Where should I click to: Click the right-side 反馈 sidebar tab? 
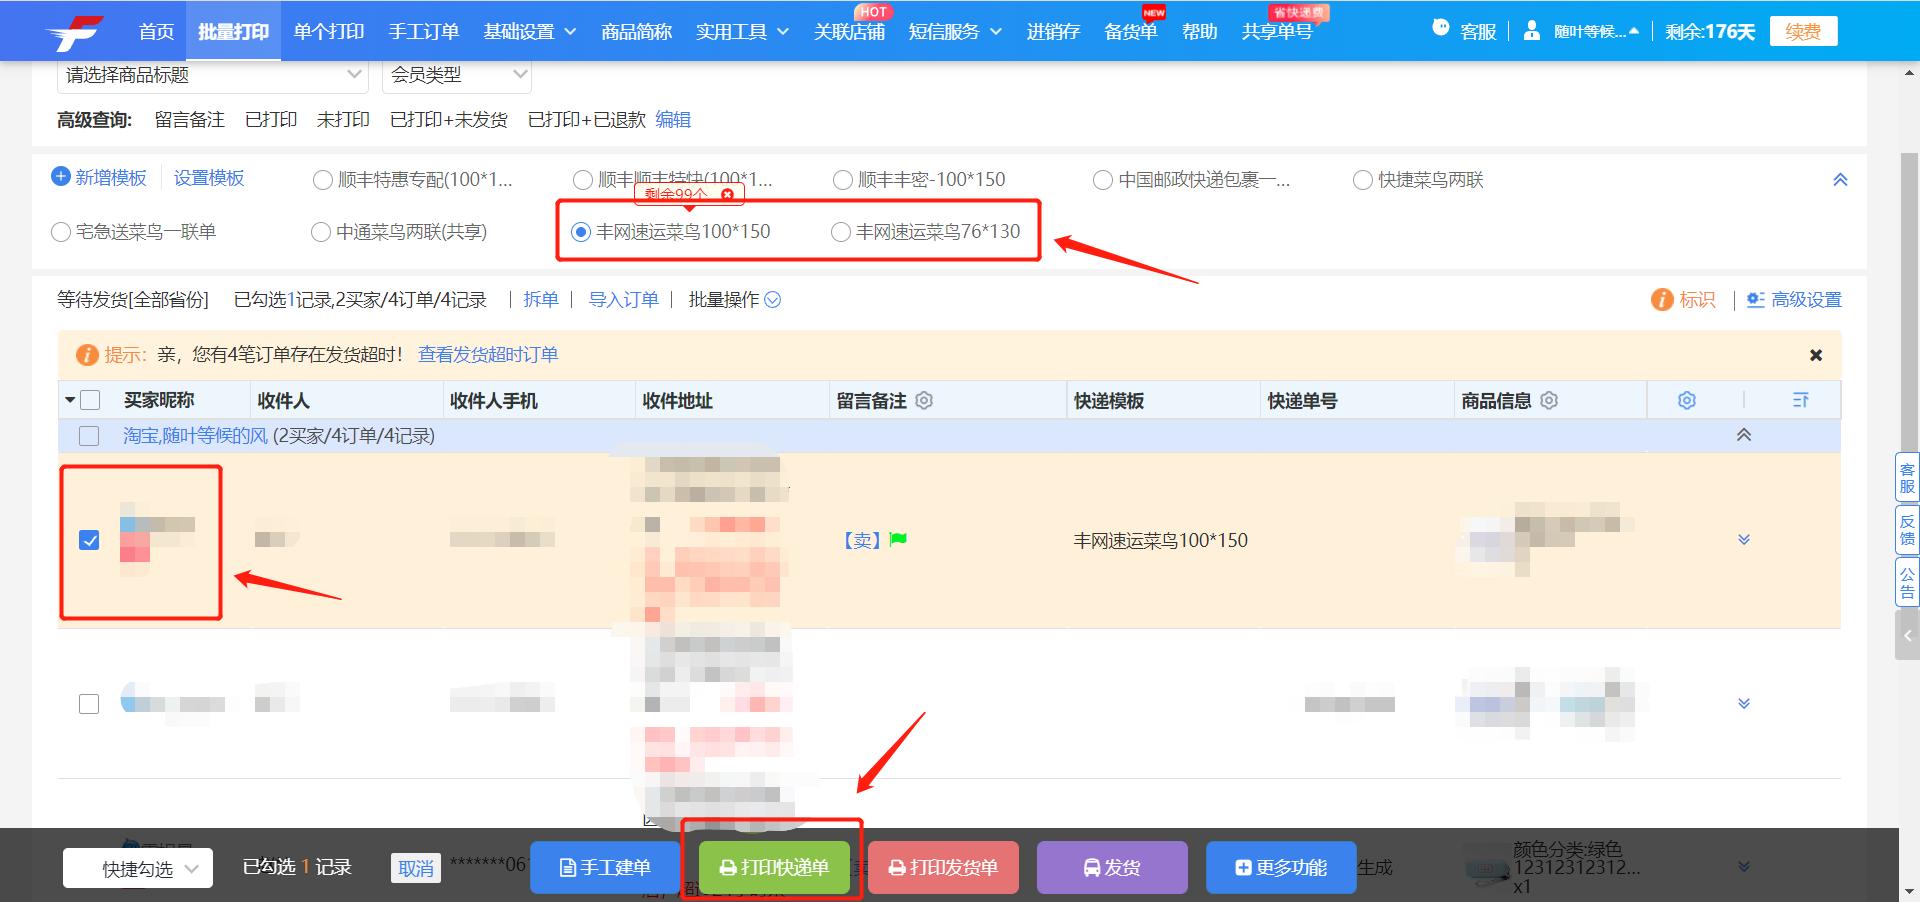pos(1907,530)
